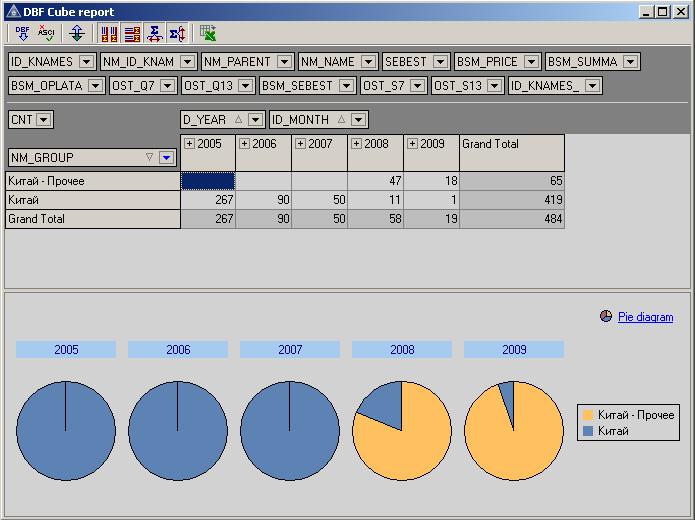Expand the 2005 year column
Screen dimensions: 695x520
click(190, 144)
